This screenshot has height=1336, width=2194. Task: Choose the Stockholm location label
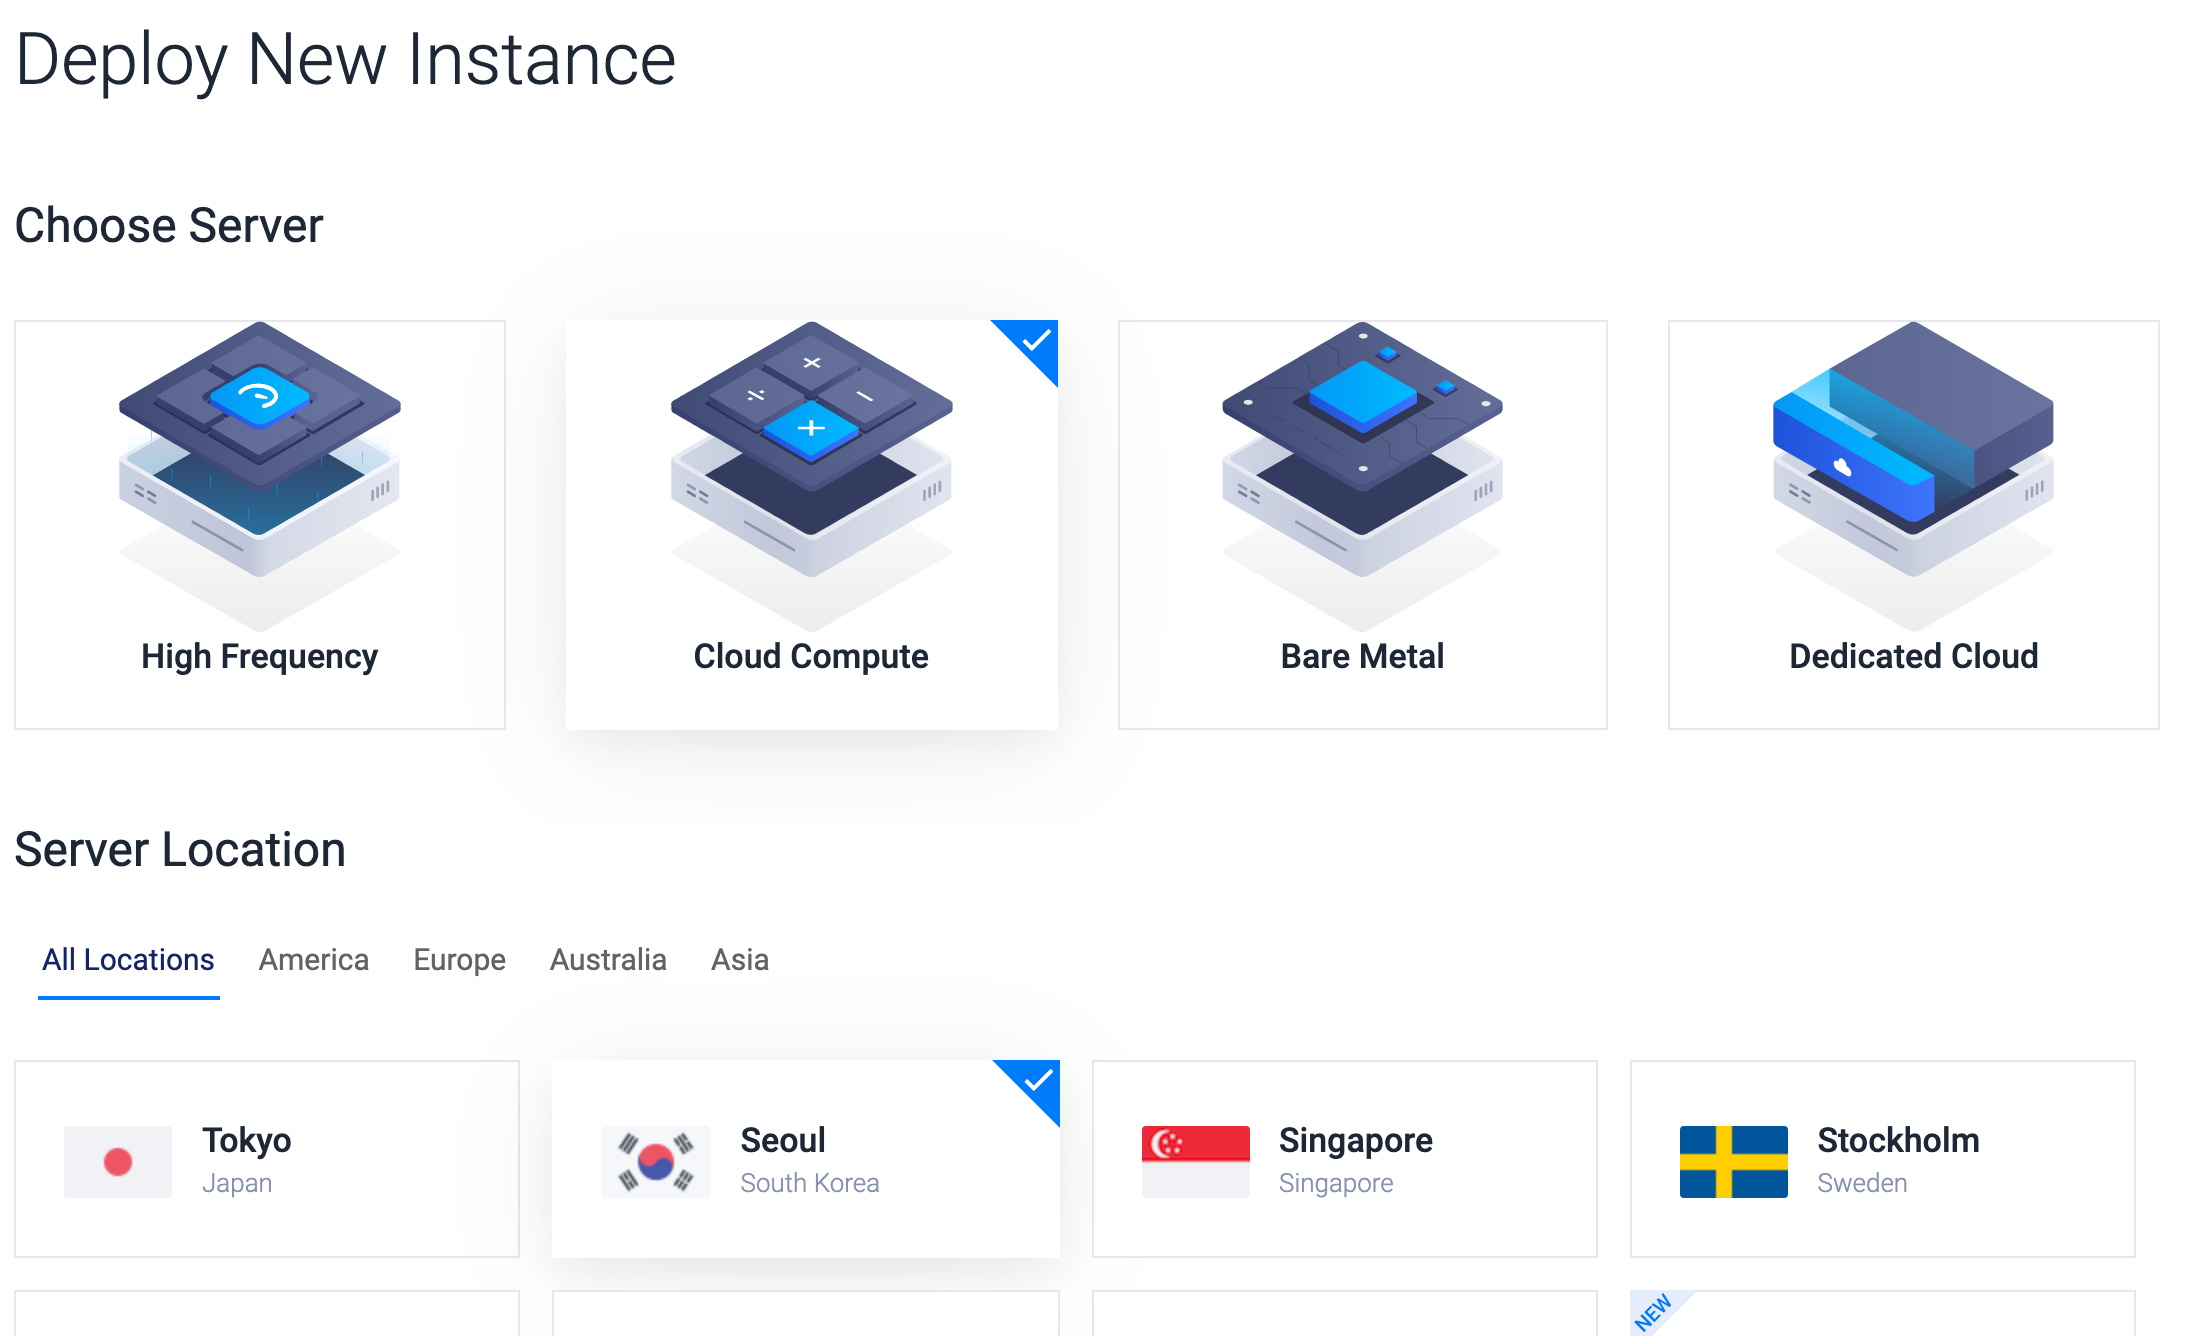(x=1897, y=1140)
